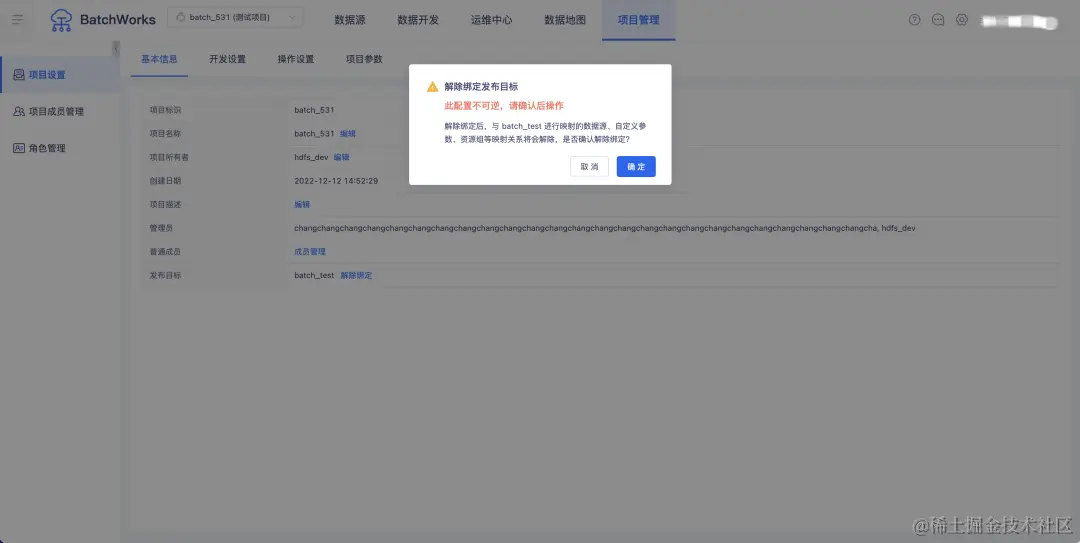
Task: Click 编辑 next to hdfs_dev owner
Action: pyautogui.click(x=342, y=157)
